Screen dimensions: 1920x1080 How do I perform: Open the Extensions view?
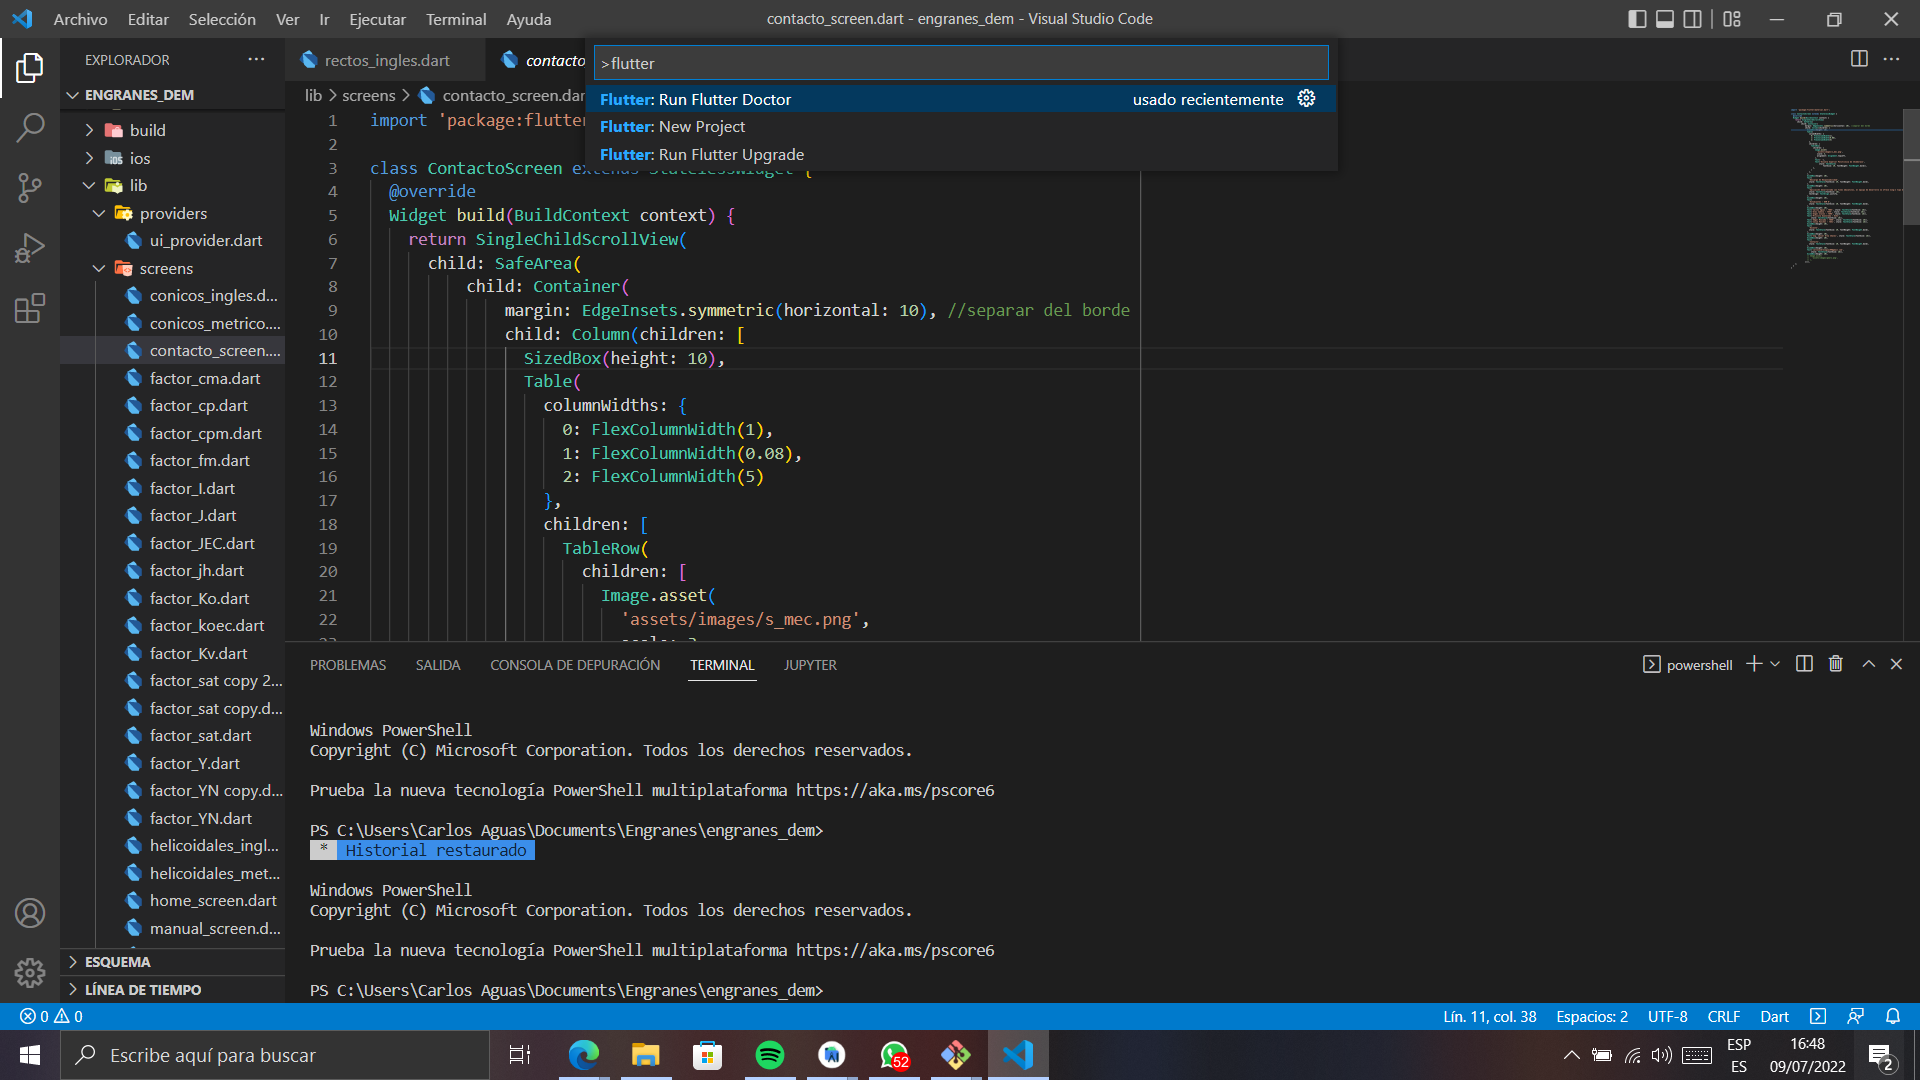[x=30, y=308]
